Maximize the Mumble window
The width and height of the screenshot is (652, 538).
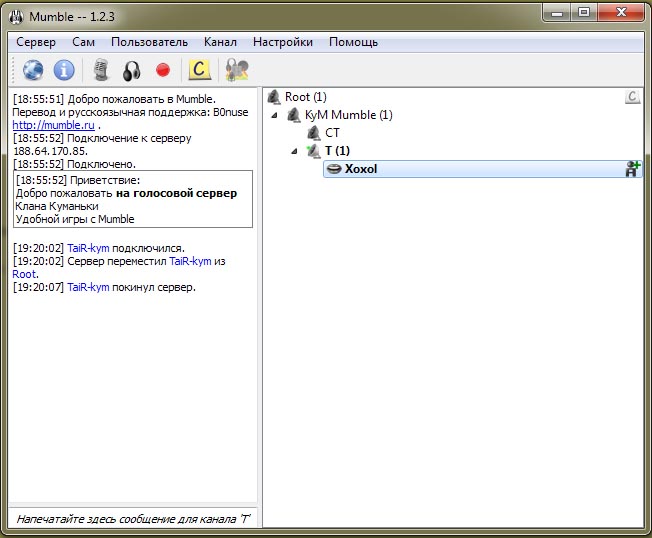point(584,13)
